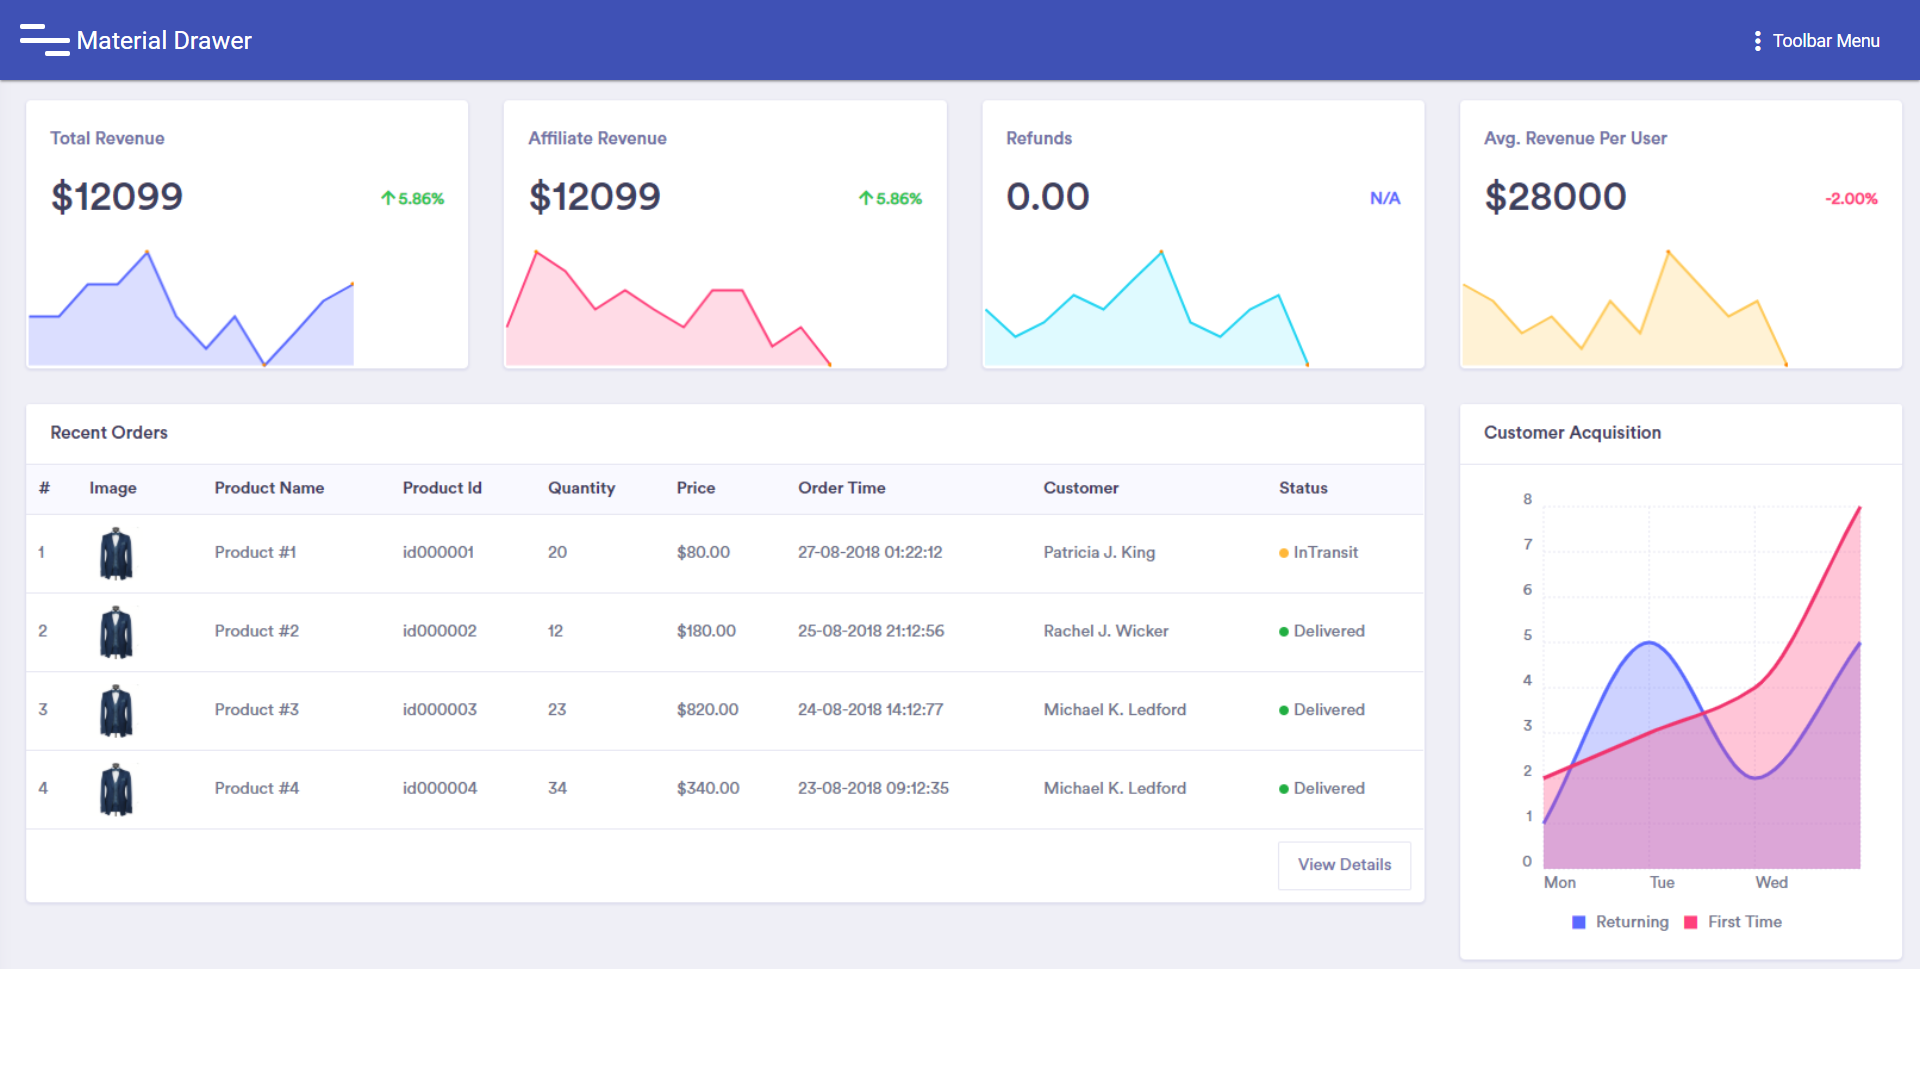Click Product #2 jacket thumbnail image

[116, 632]
